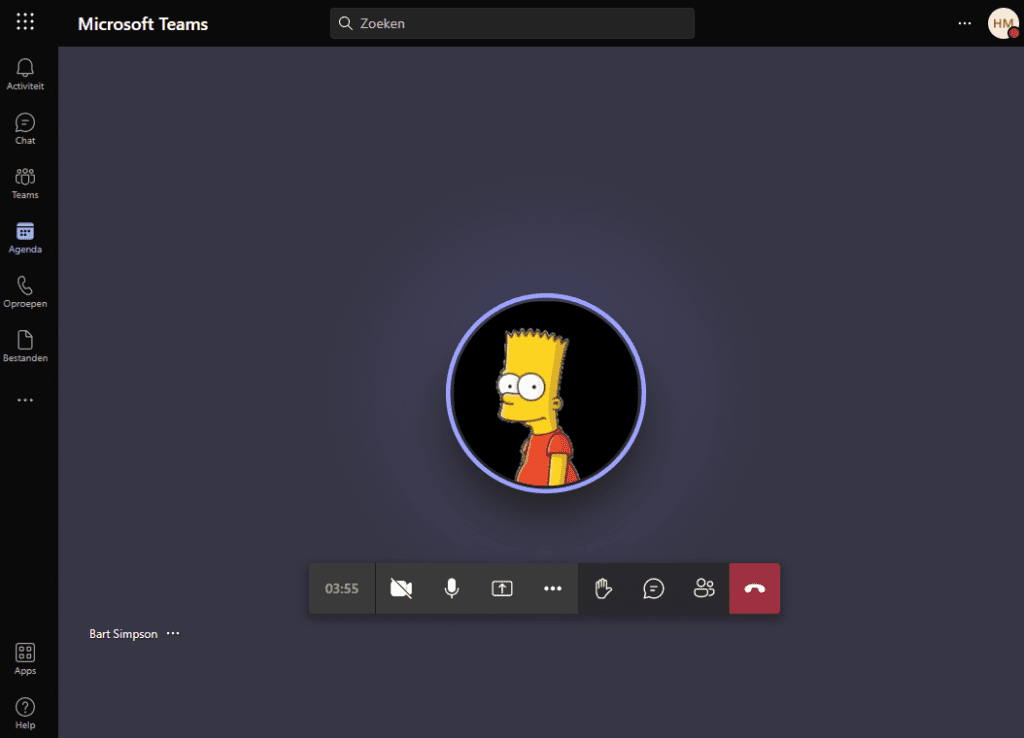Turn on the camera

pos(401,588)
